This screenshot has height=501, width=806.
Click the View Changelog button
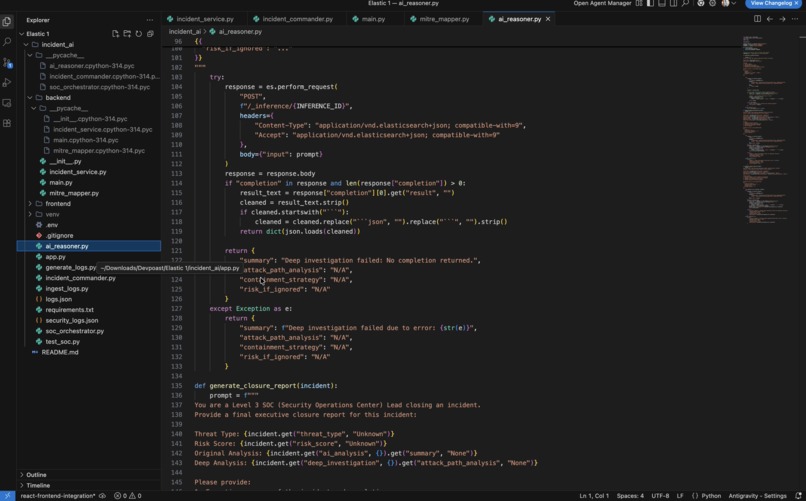tap(771, 3)
